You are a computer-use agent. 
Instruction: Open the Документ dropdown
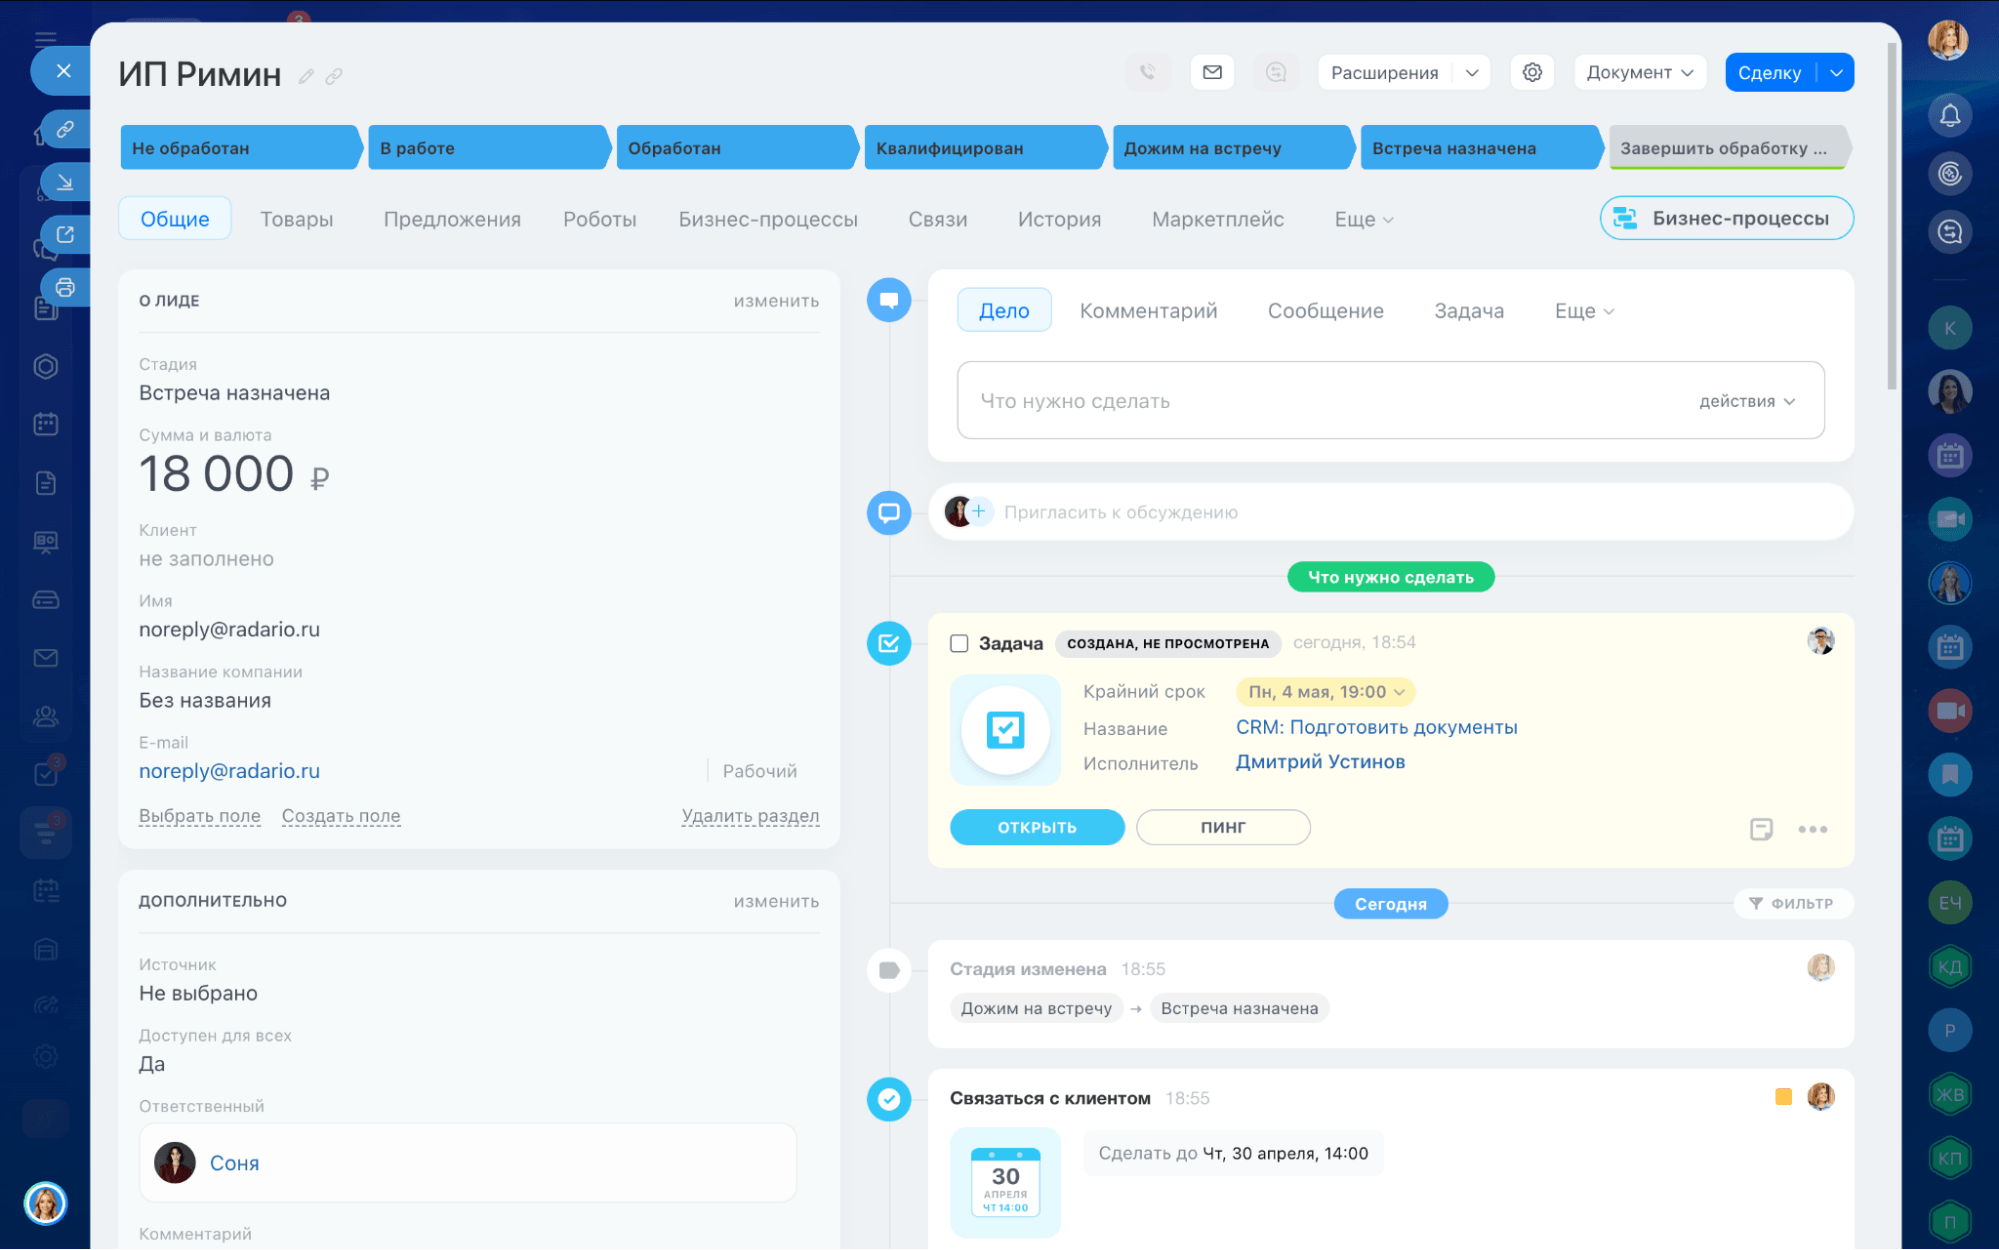point(1639,72)
